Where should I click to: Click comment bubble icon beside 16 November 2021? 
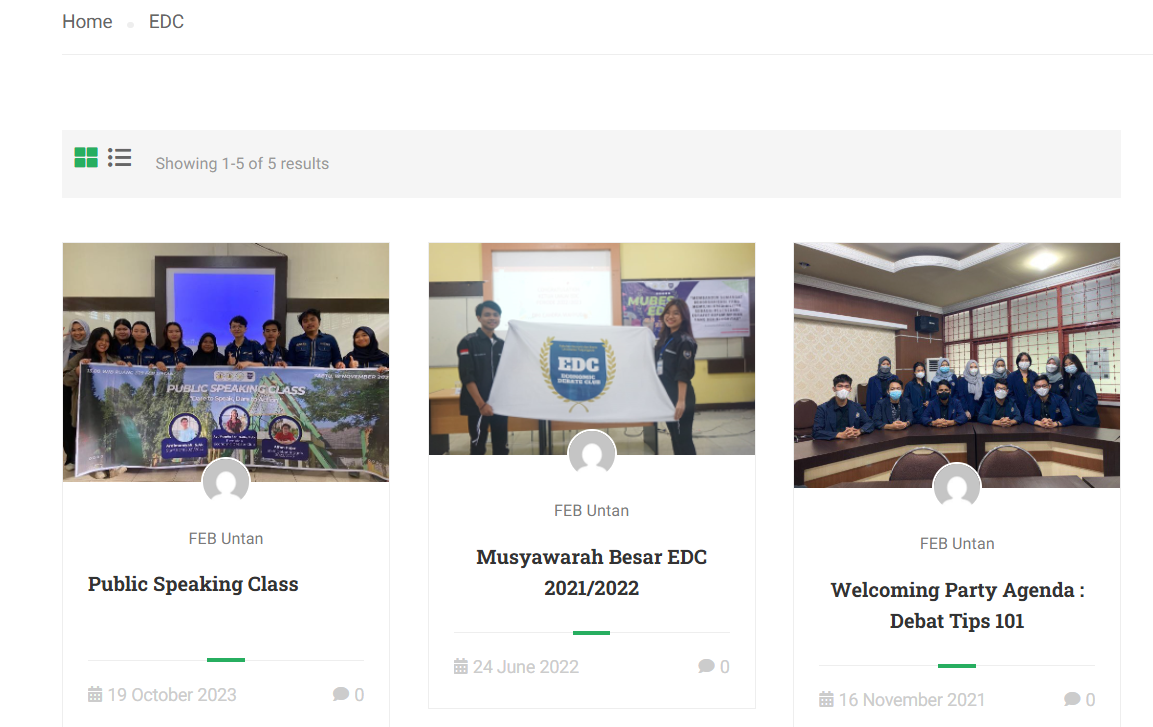pos(1072,699)
